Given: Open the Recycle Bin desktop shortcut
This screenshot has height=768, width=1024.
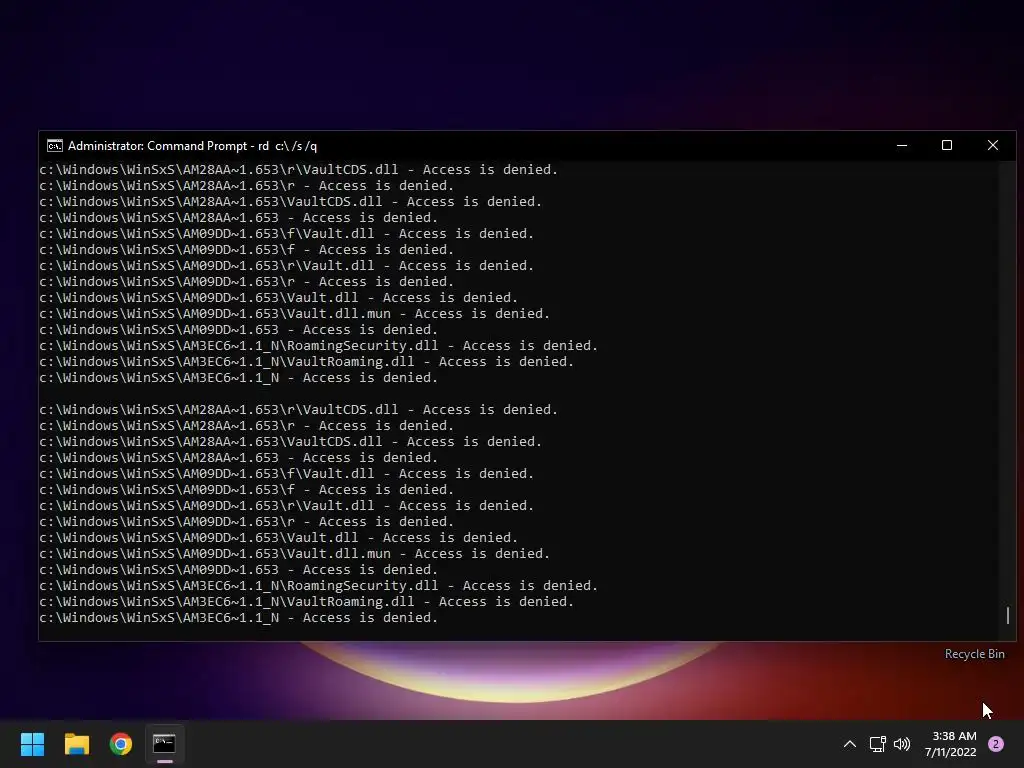Looking at the screenshot, I should tap(974, 654).
